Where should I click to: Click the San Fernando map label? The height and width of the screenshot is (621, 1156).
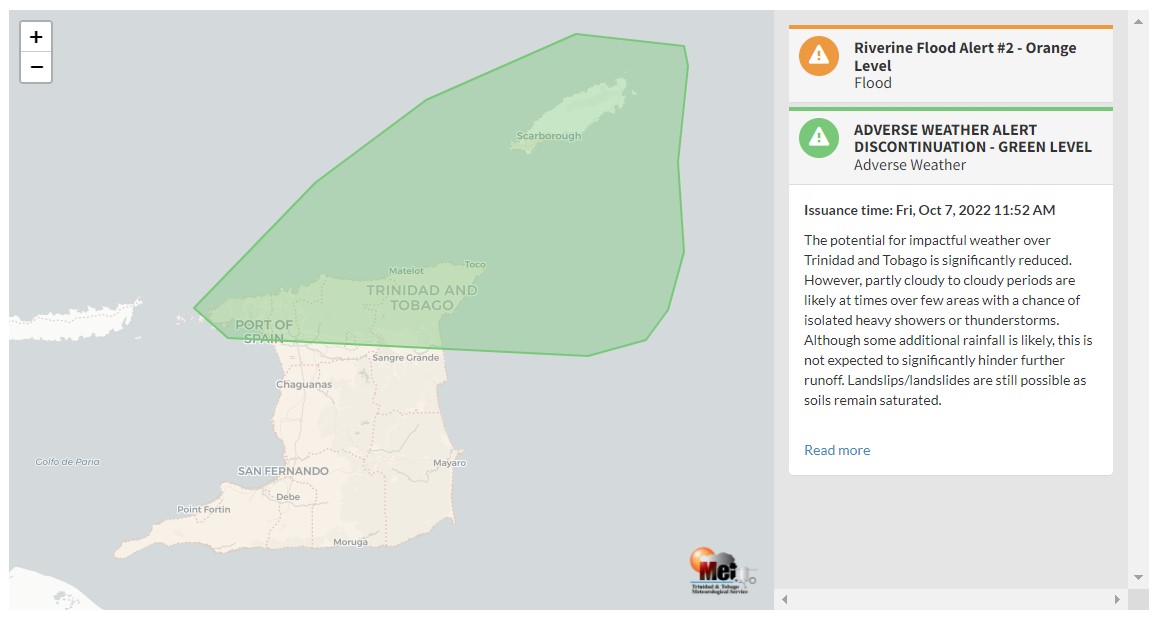click(x=283, y=471)
